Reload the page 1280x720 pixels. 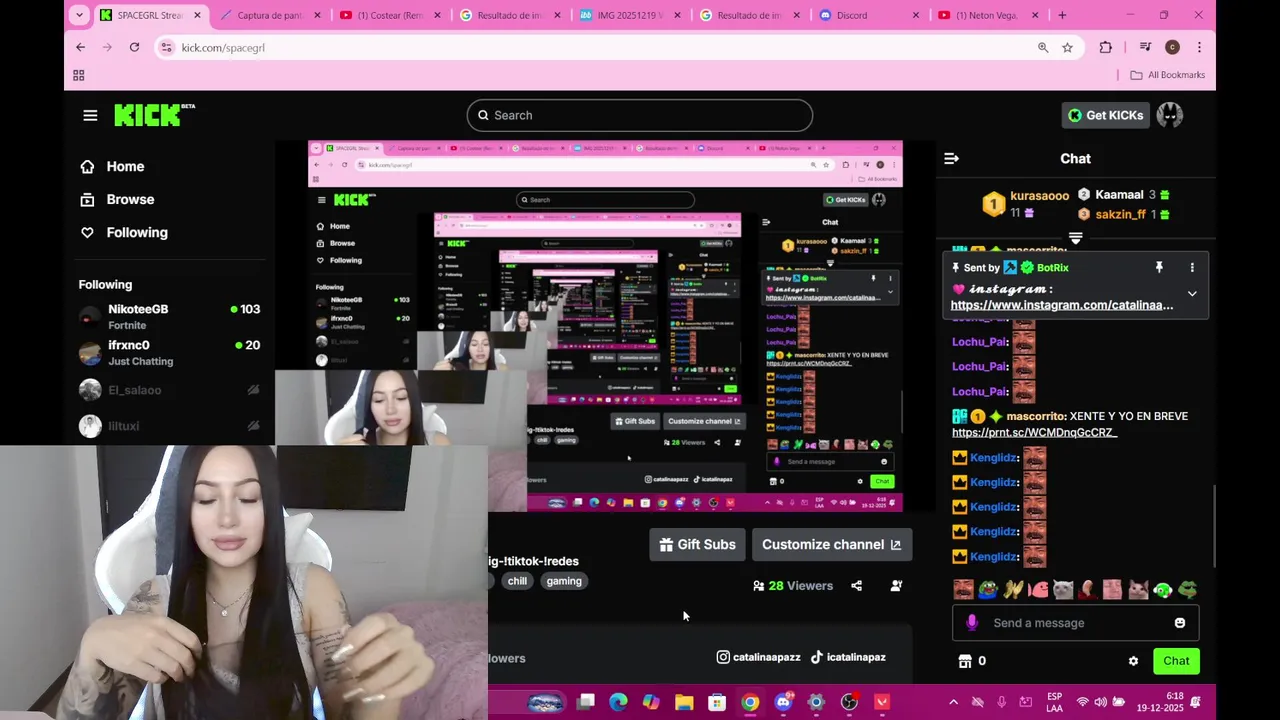pos(134,47)
